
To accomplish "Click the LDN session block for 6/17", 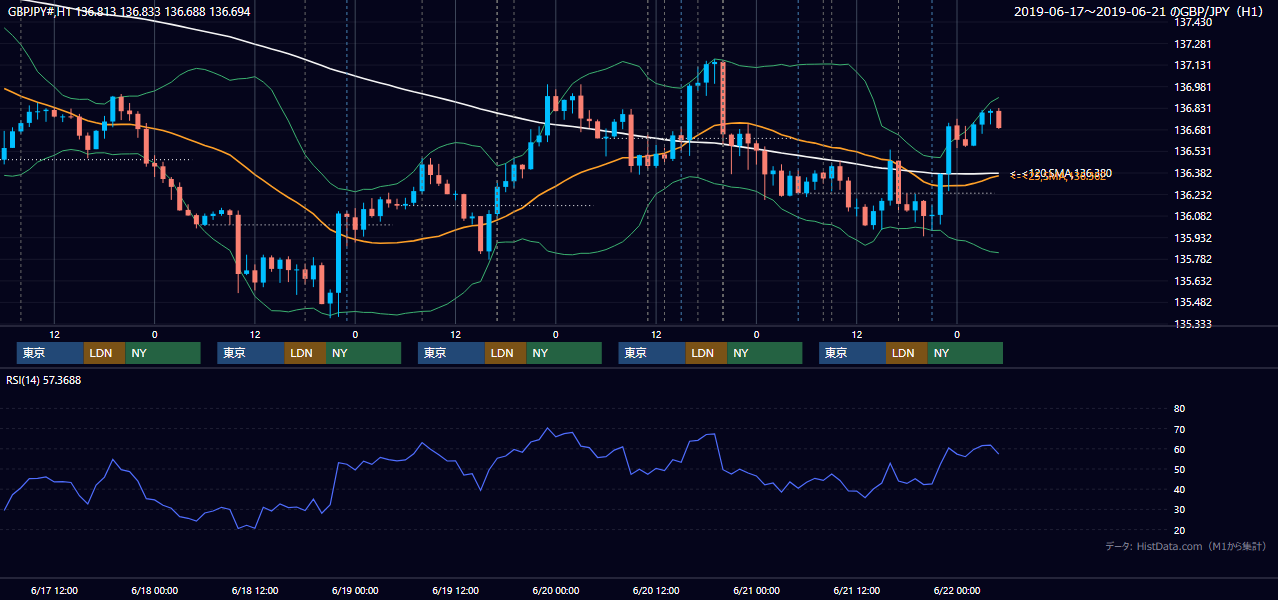I will click(x=104, y=353).
